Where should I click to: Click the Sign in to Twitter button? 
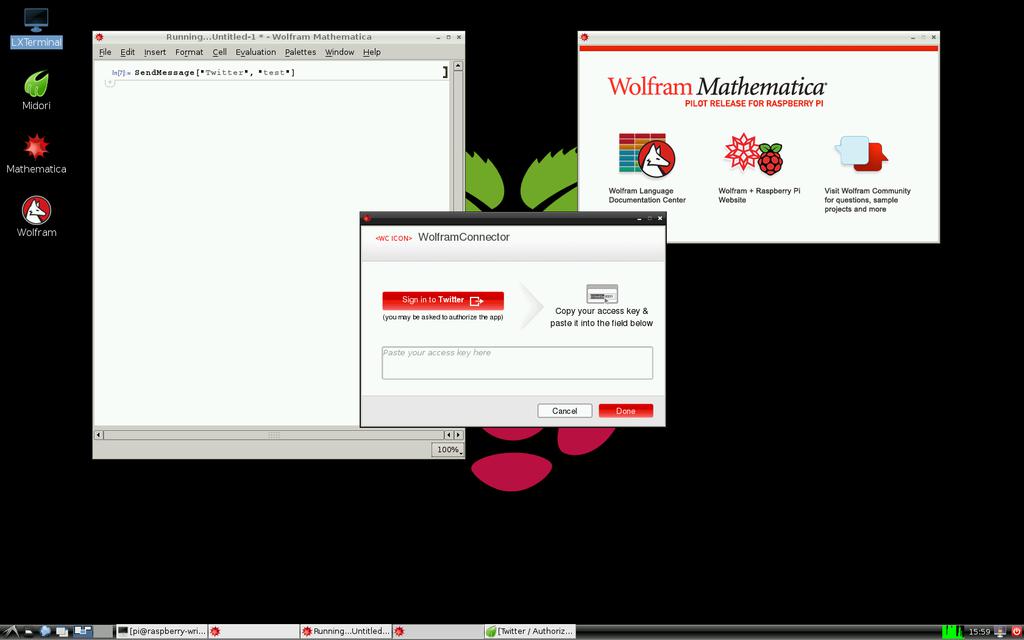coord(443,300)
